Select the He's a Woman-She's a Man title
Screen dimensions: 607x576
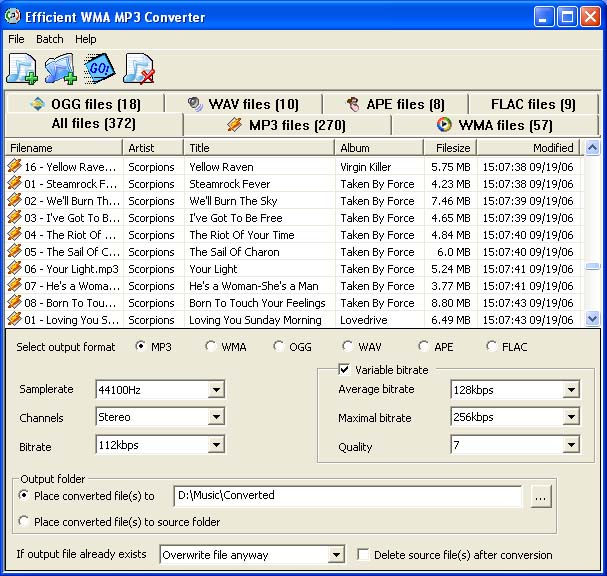point(254,286)
